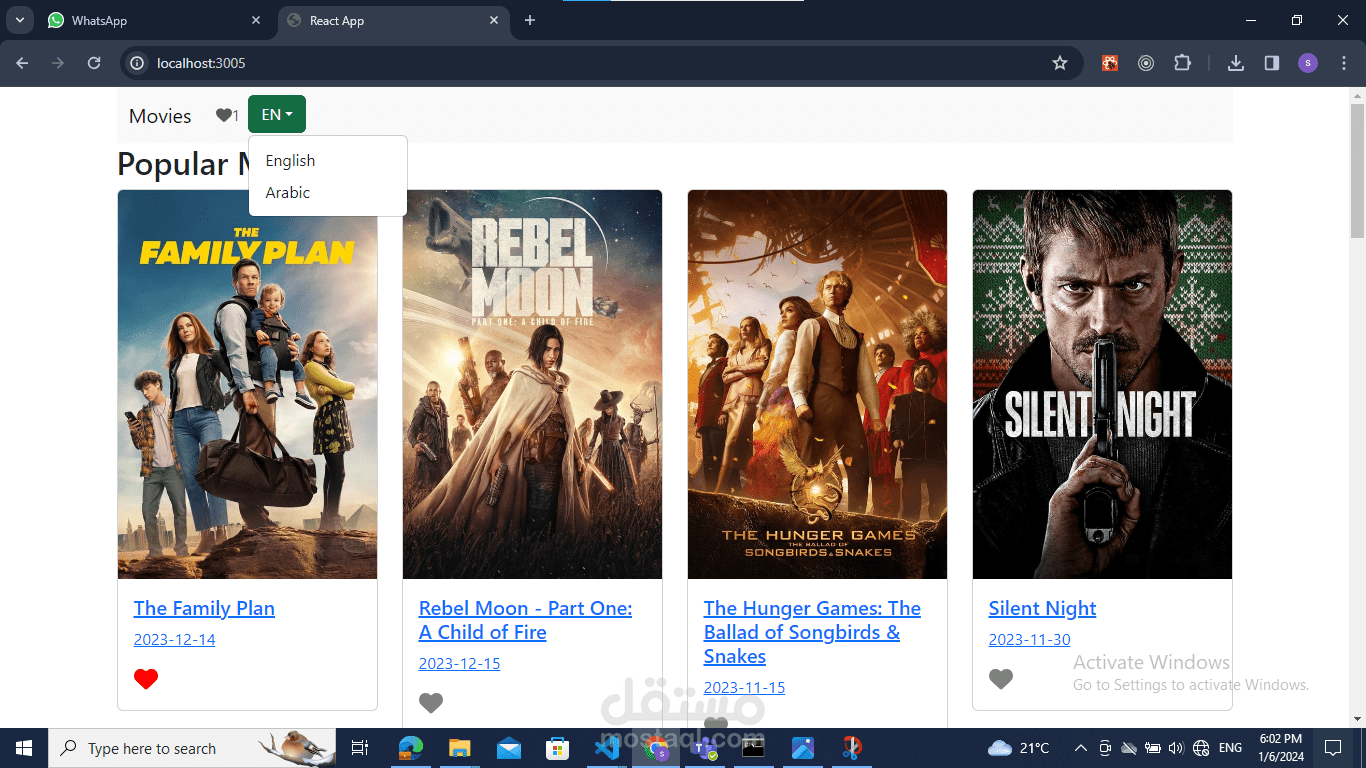Click the circular target extension icon
The width and height of the screenshot is (1366, 768).
[1146, 63]
